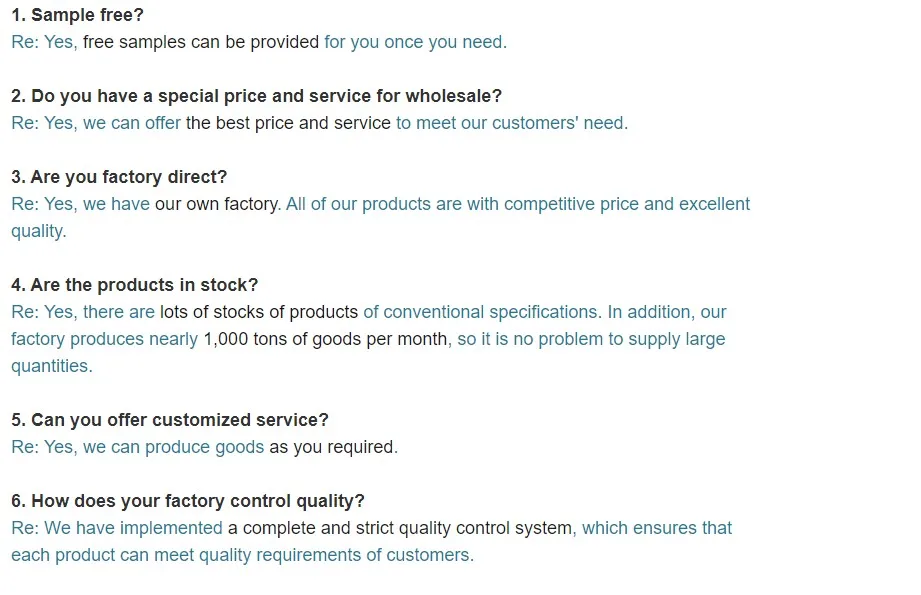Select the wholesale special price question heading
Screen dimensions: 921x595
pos(256,96)
